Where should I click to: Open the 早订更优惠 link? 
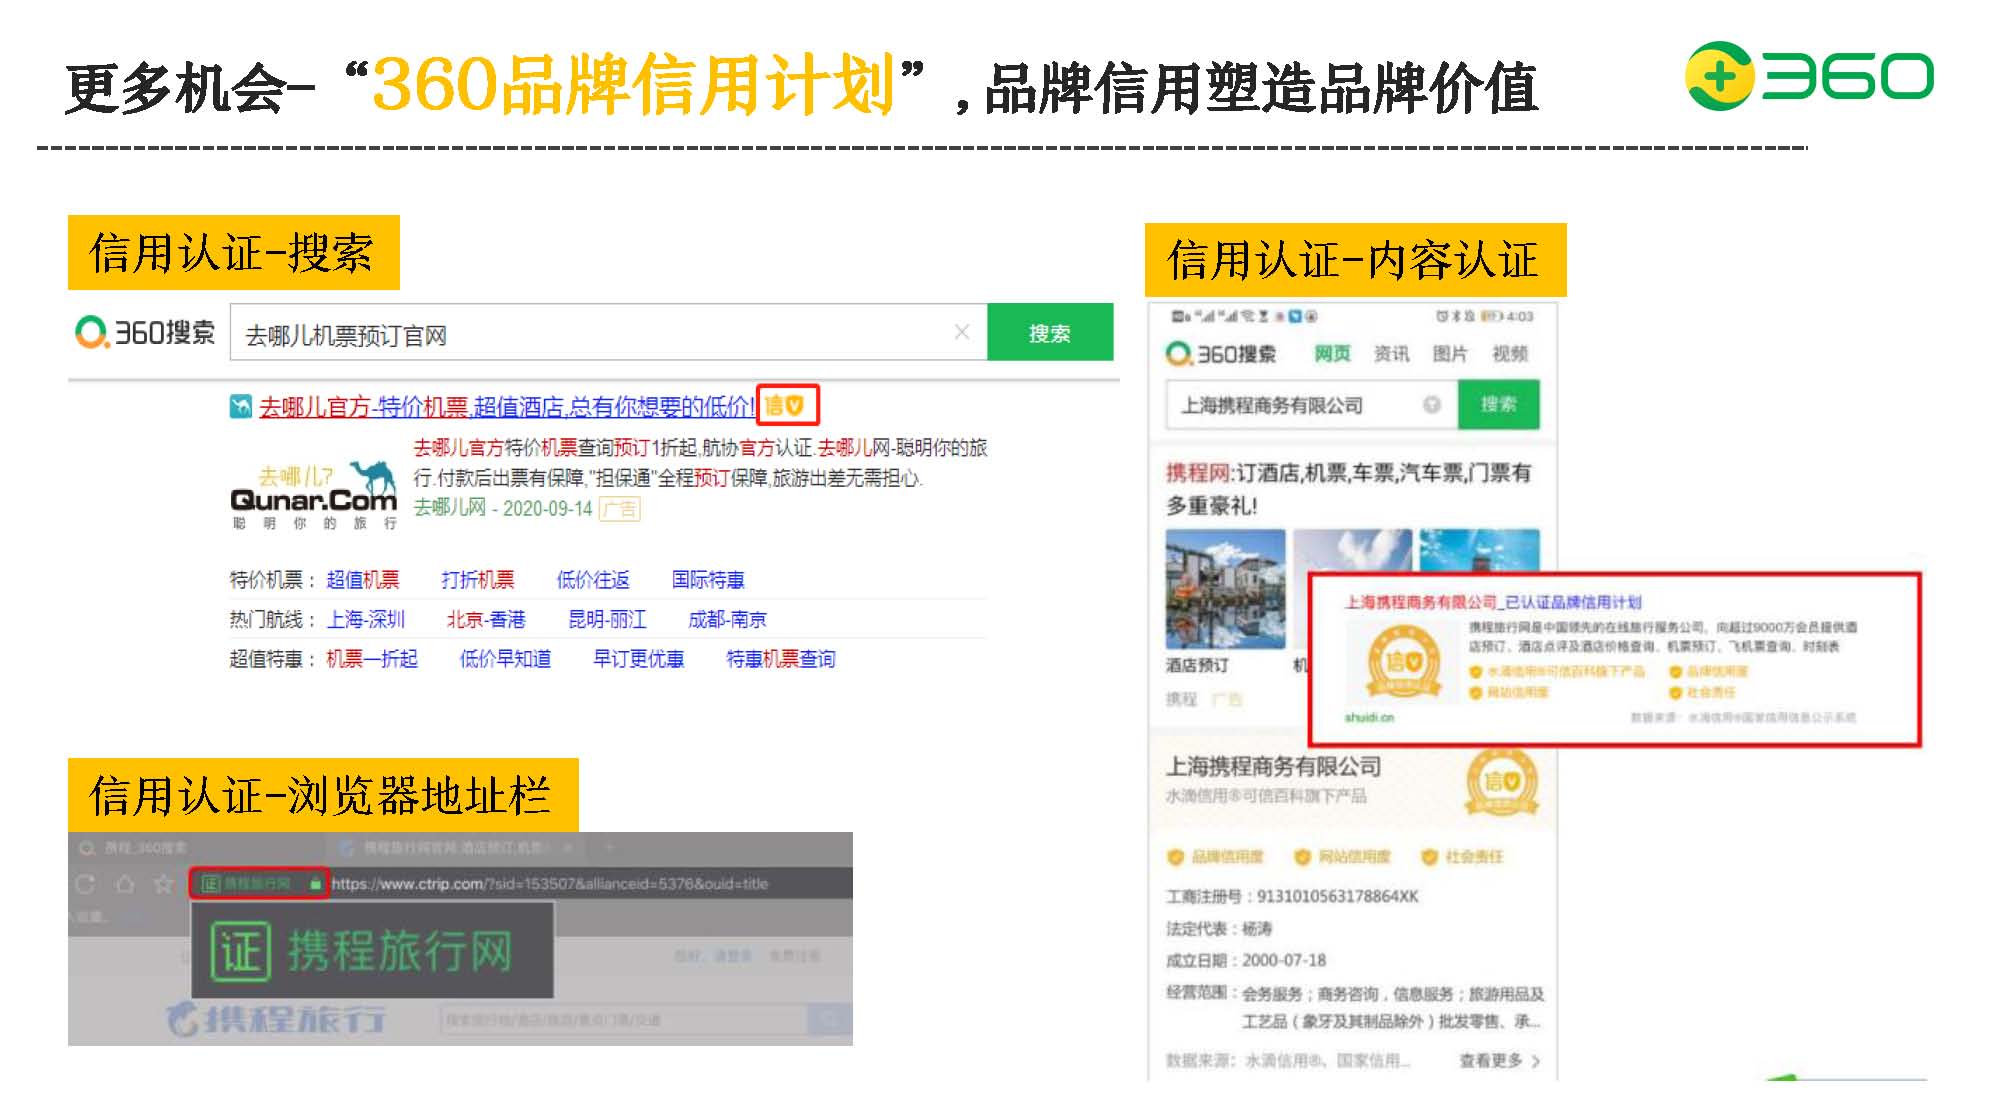(x=639, y=659)
